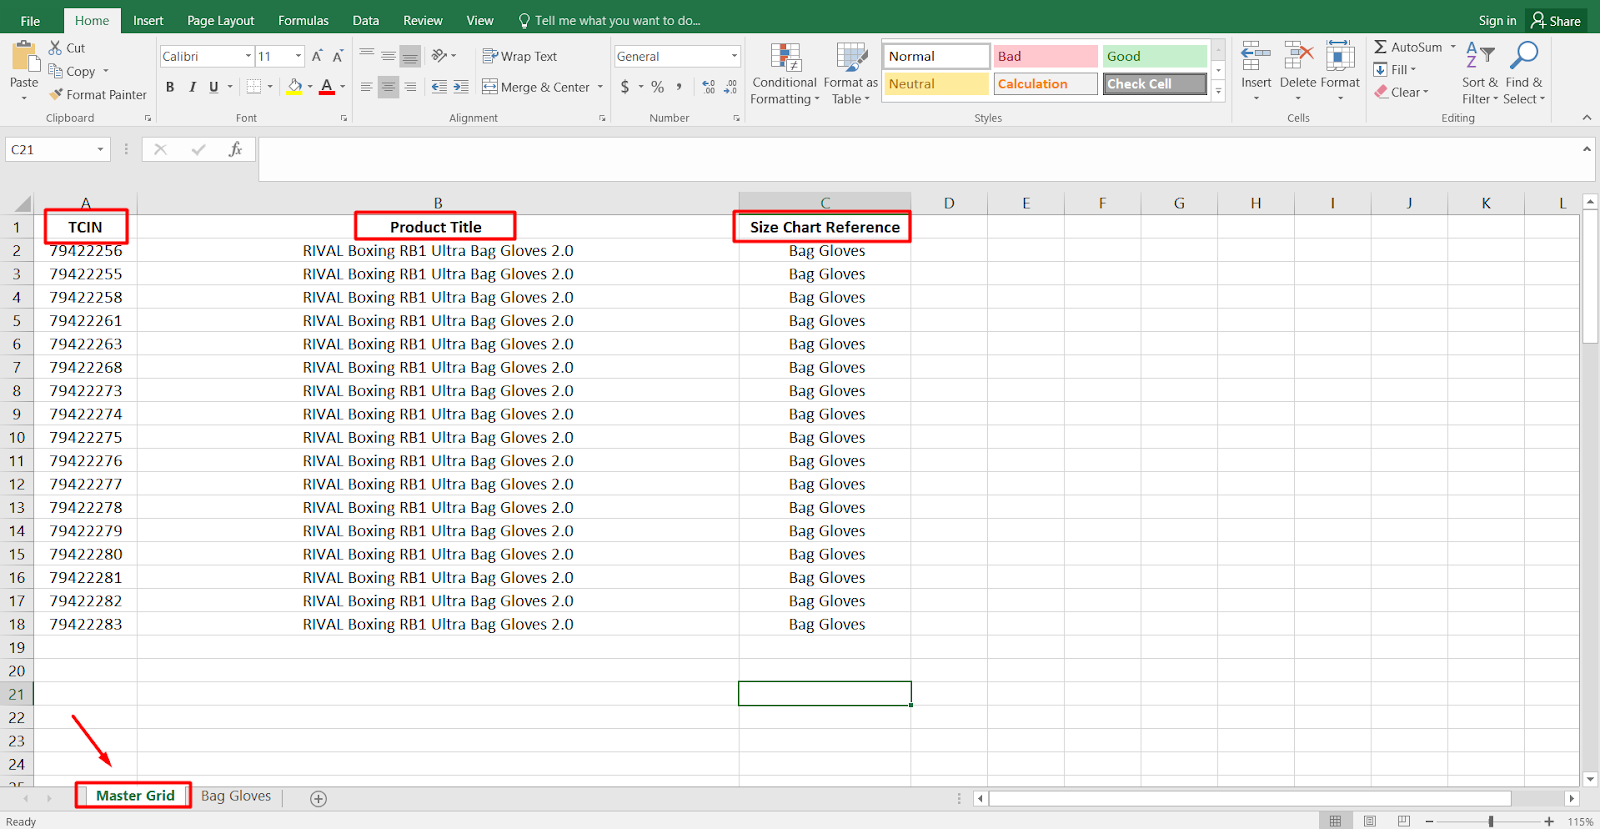Screen dimensions: 1600x829
Task: Apply the Bad cell style
Action: pyautogui.click(x=1045, y=56)
